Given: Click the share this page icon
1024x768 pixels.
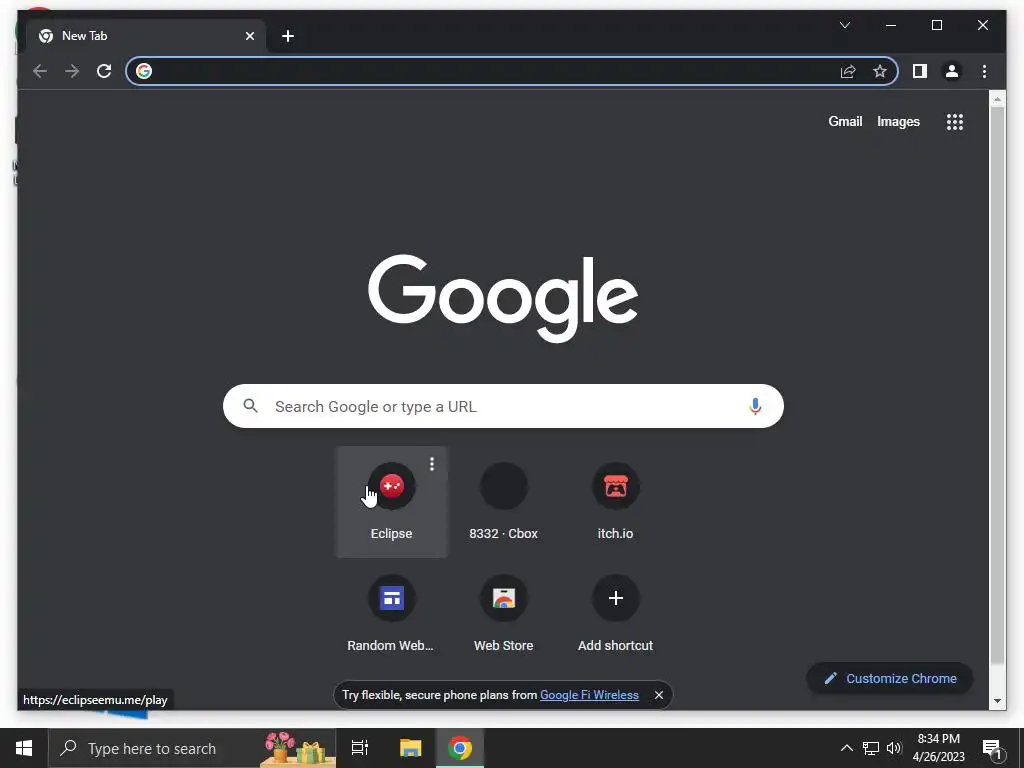Looking at the screenshot, I should [x=848, y=71].
